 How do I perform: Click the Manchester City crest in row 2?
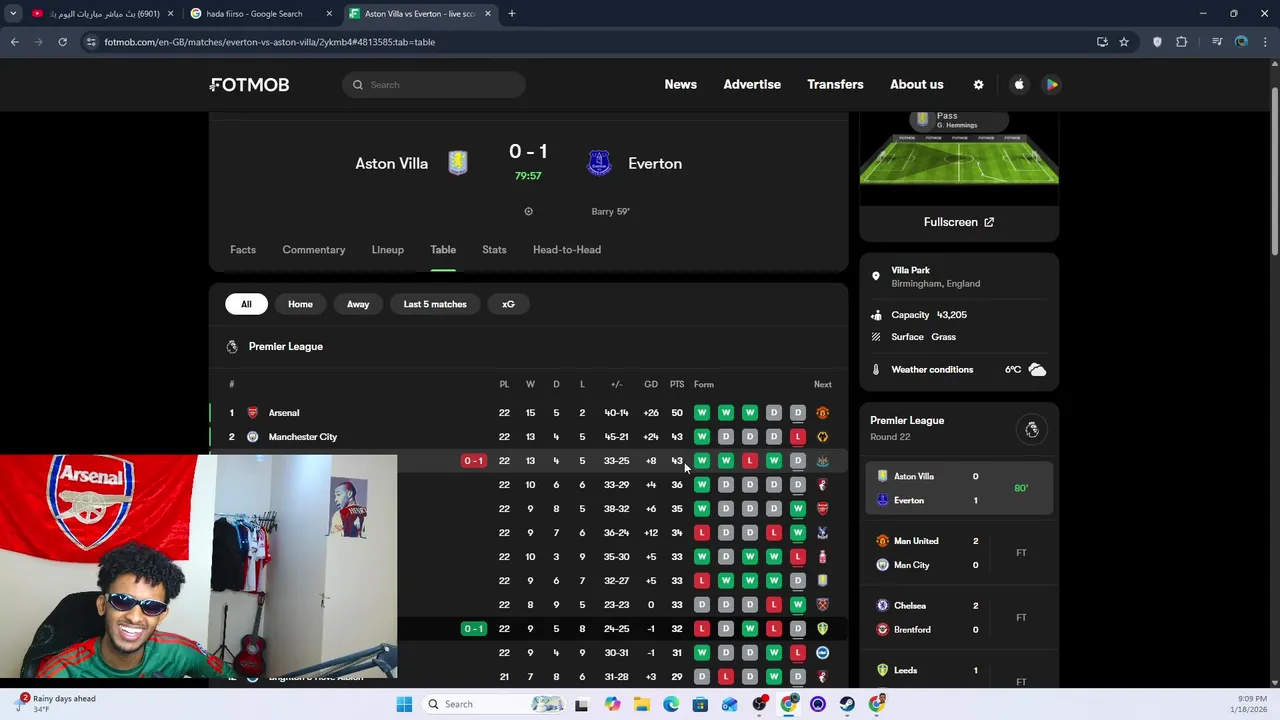click(x=252, y=437)
